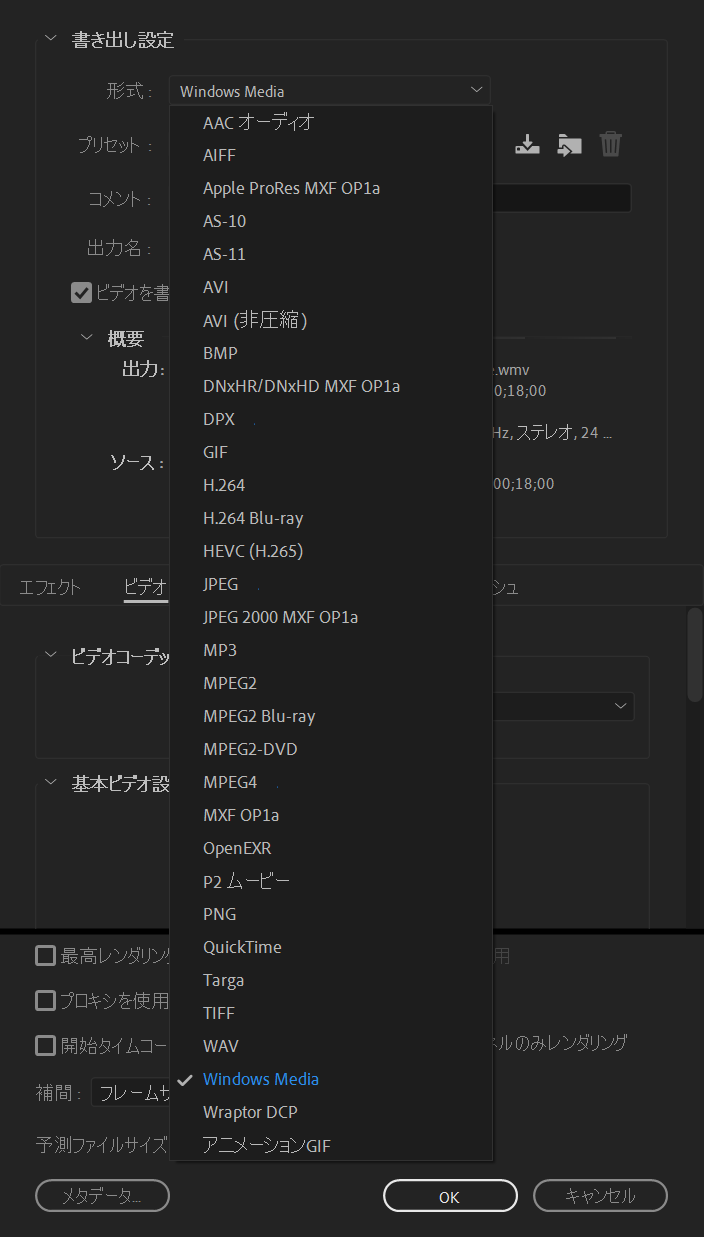Click the save preset icon
The height and width of the screenshot is (1237, 704).
pyautogui.click(x=527, y=145)
